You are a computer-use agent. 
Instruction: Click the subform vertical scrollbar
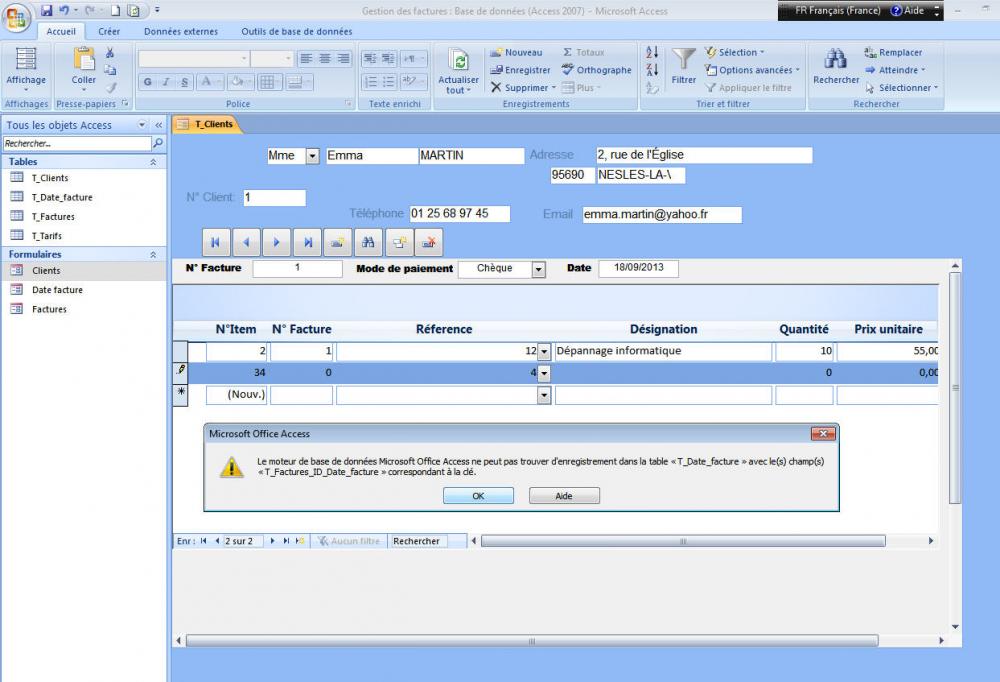[x=955, y=388]
